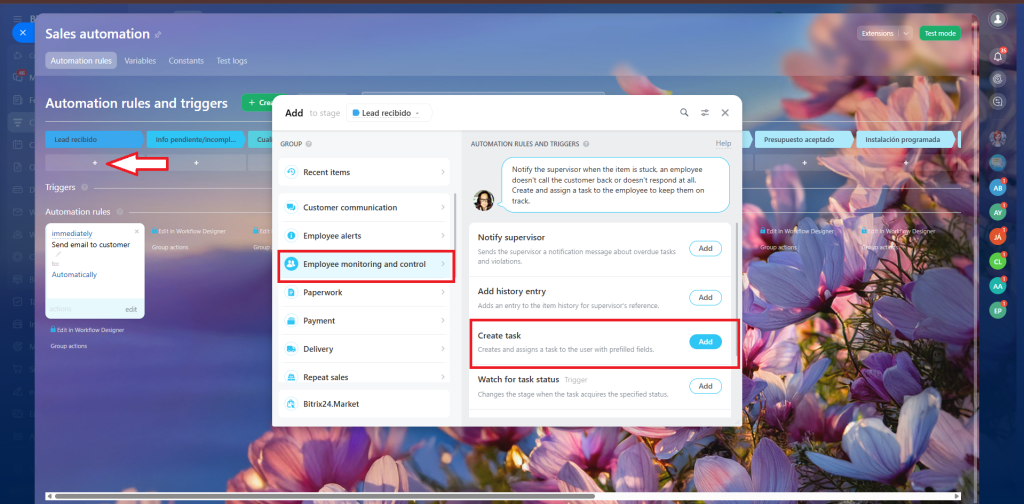Click the AB user avatar in the sidebar
The height and width of the screenshot is (504, 1024).
[x=997, y=187]
